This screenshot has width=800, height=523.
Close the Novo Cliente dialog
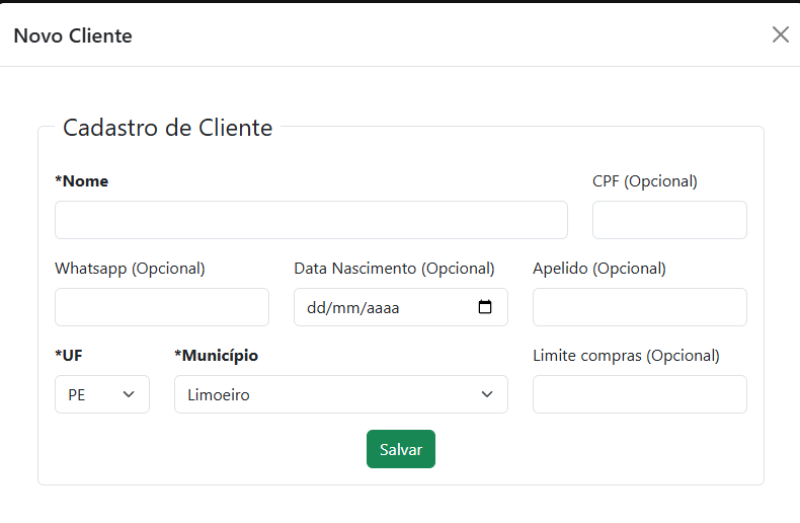pyautogui.click(x=780, y=35)
